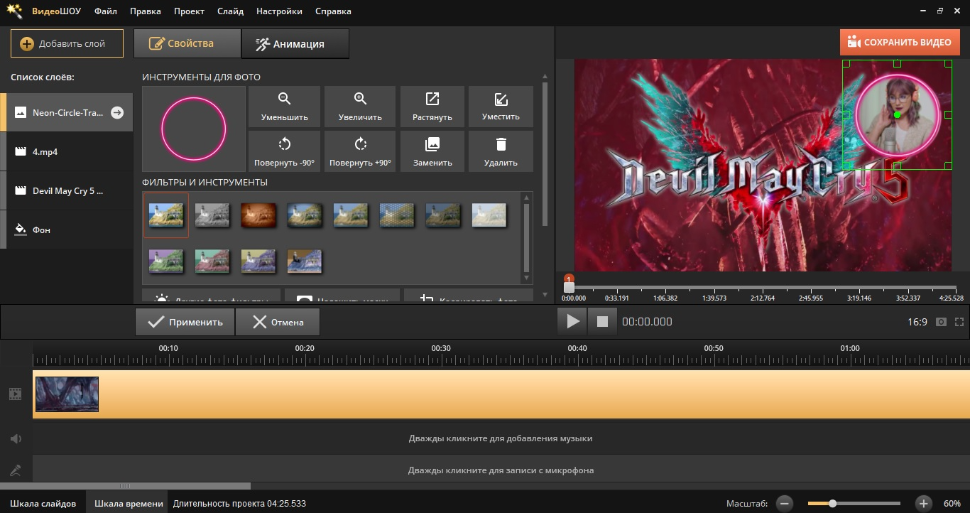Select the 4.mp4 layer
970x513 pixels.
point(67,152)
